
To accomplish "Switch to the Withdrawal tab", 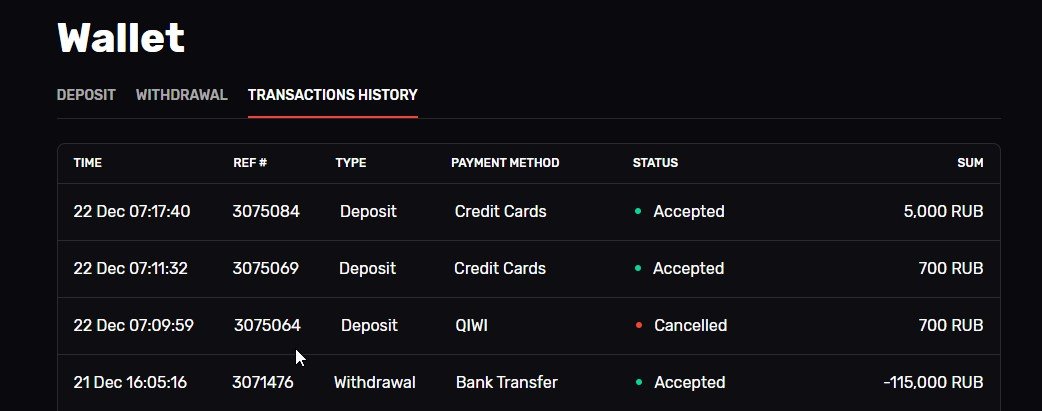I will coord(182,95).
